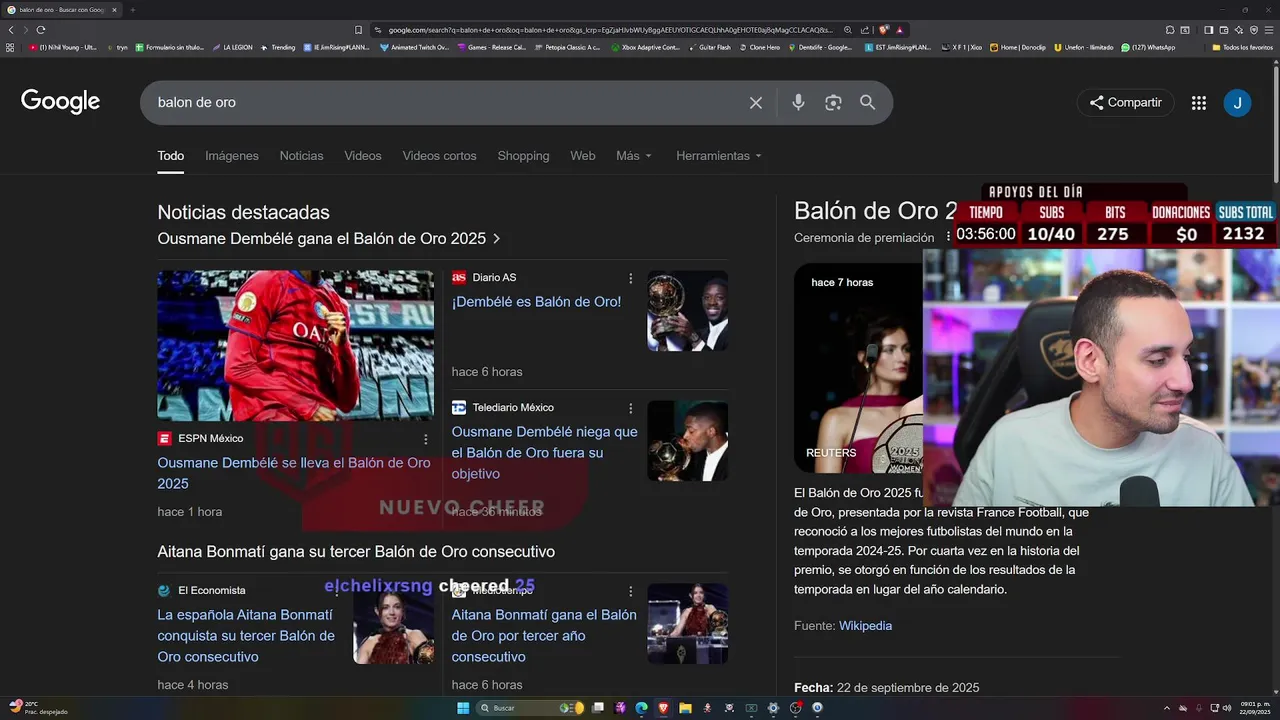Click the Compartir share button
The image size is (1280, 720).
tap(1126, 103)
